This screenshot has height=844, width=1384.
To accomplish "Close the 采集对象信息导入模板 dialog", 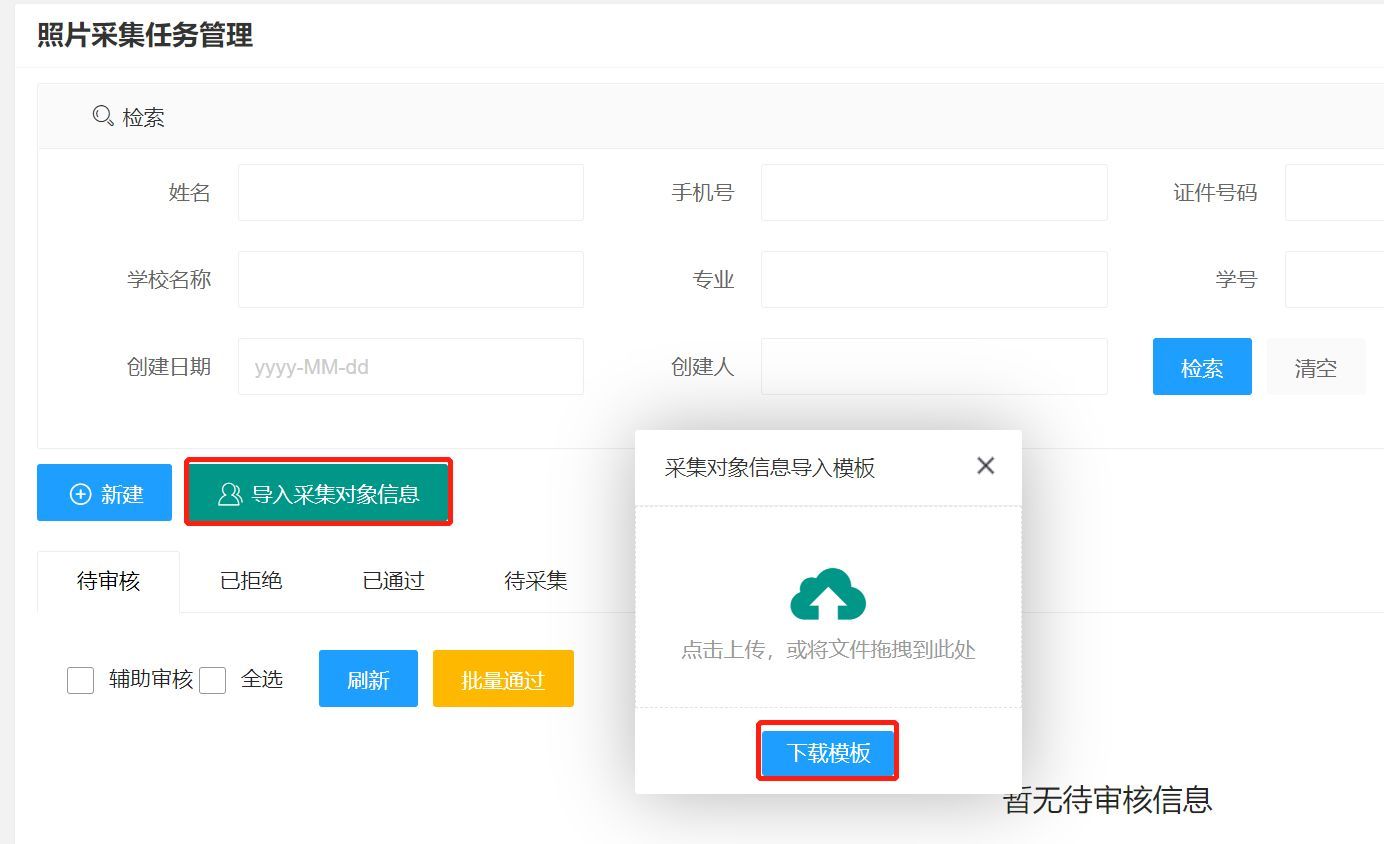I will pos(985,466).
